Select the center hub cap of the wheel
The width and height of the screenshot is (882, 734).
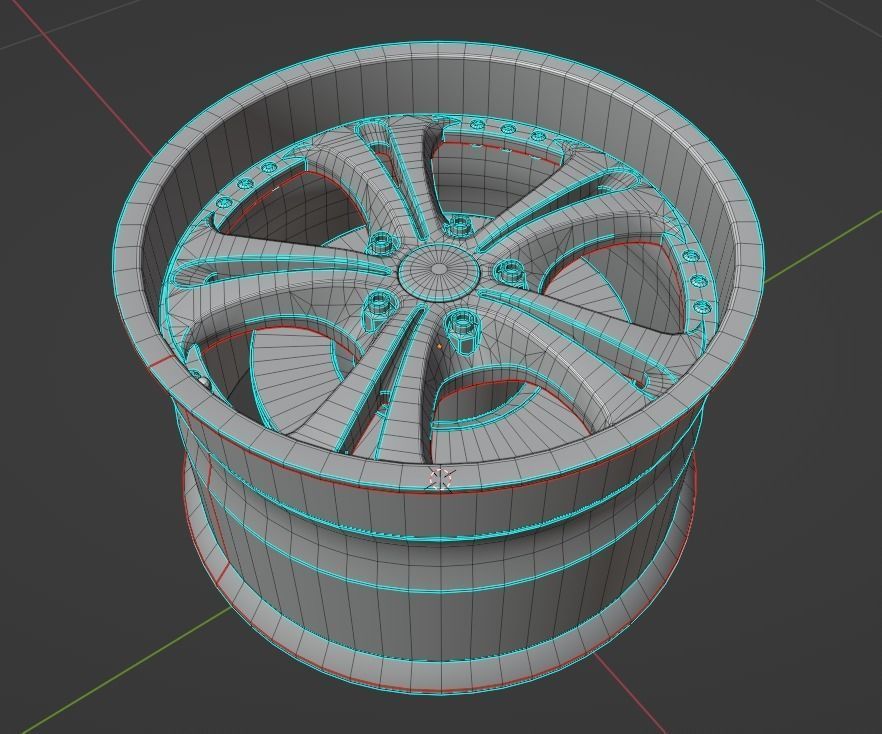(437, 270)
